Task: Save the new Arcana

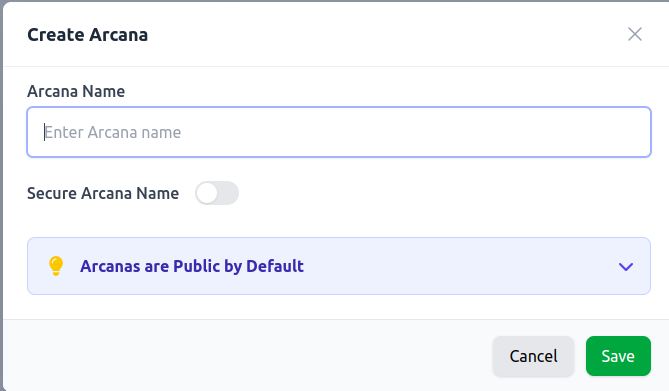Action: point(618,356)
